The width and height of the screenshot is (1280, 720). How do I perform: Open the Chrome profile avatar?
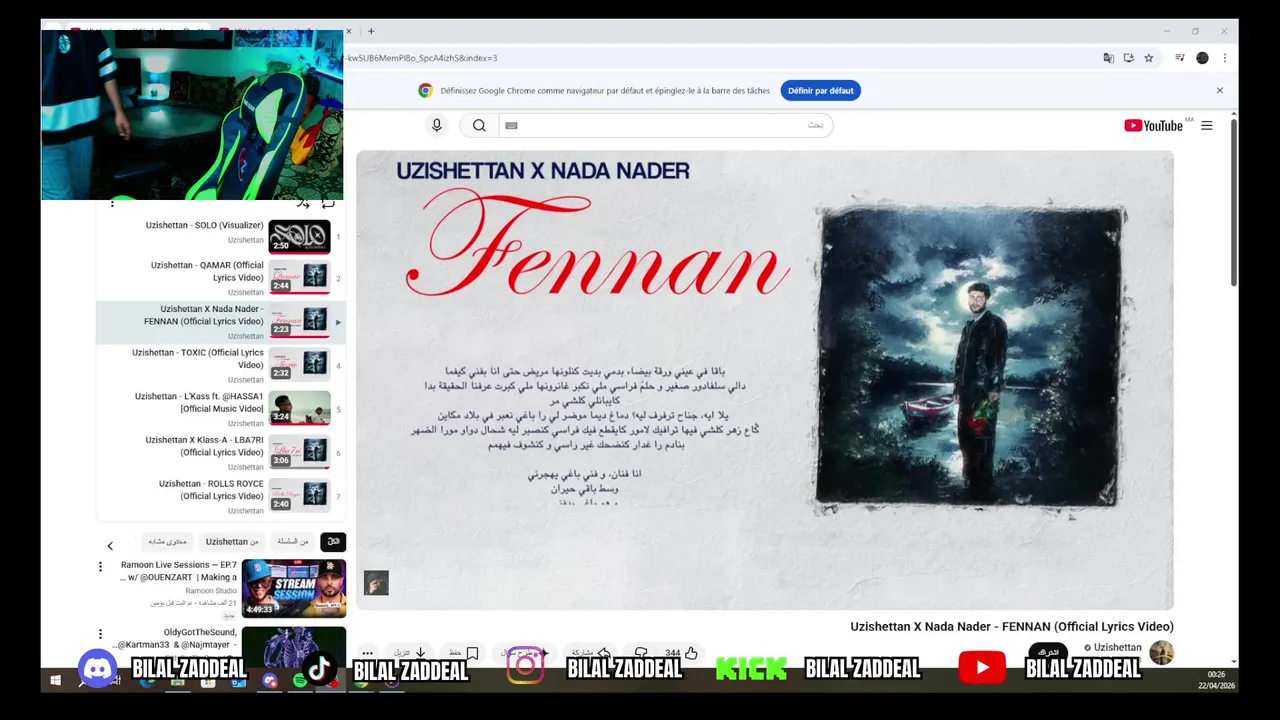(x=1202, y=58)
